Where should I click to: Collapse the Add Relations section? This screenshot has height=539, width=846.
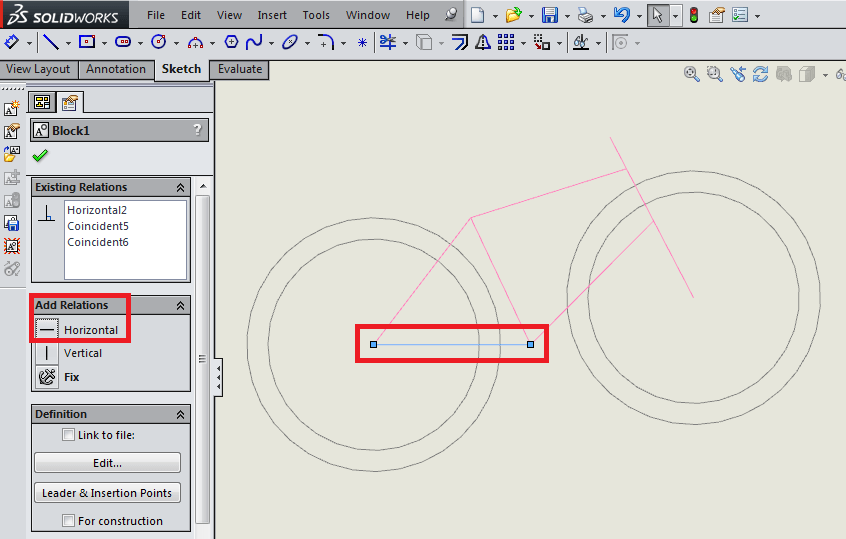pos(181,305)
